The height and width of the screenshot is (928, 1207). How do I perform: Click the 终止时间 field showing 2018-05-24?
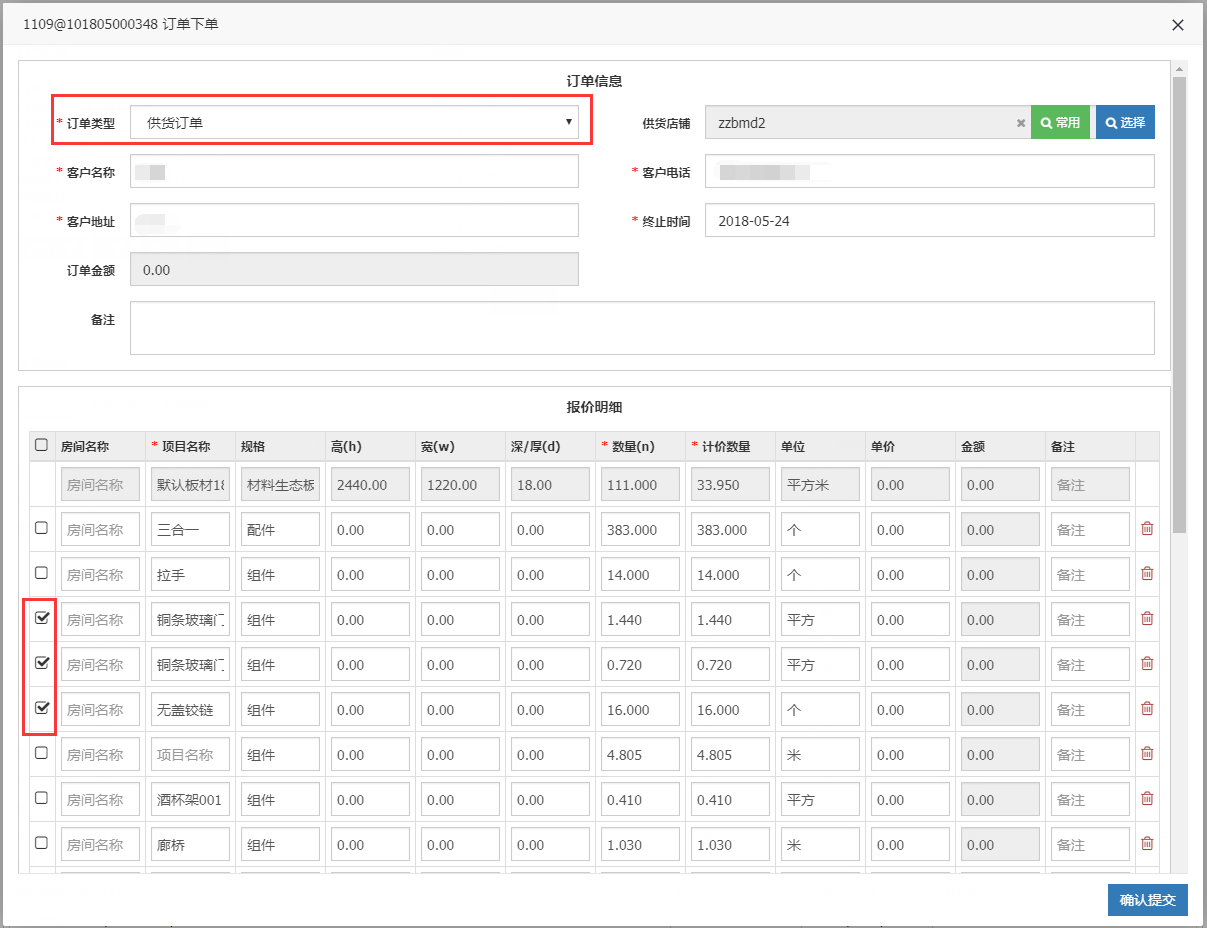tap(930, 220)
